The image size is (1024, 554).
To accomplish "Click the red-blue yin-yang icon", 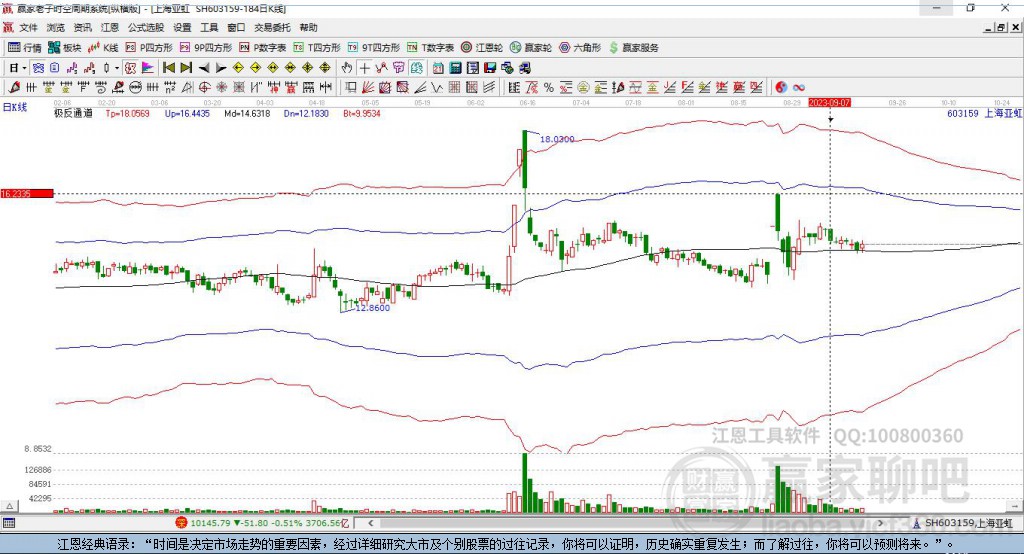I will tap(781, 88).
